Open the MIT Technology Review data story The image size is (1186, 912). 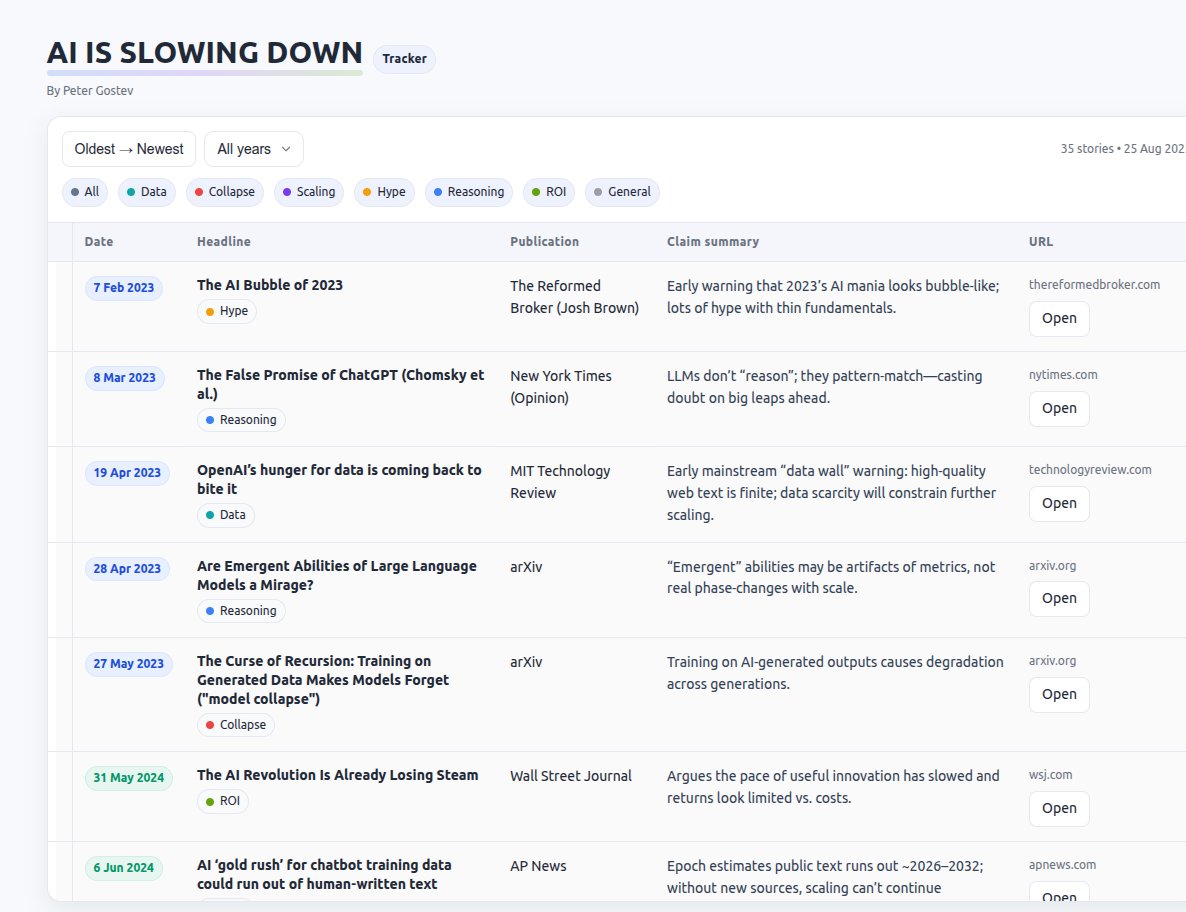point(1059,503)
